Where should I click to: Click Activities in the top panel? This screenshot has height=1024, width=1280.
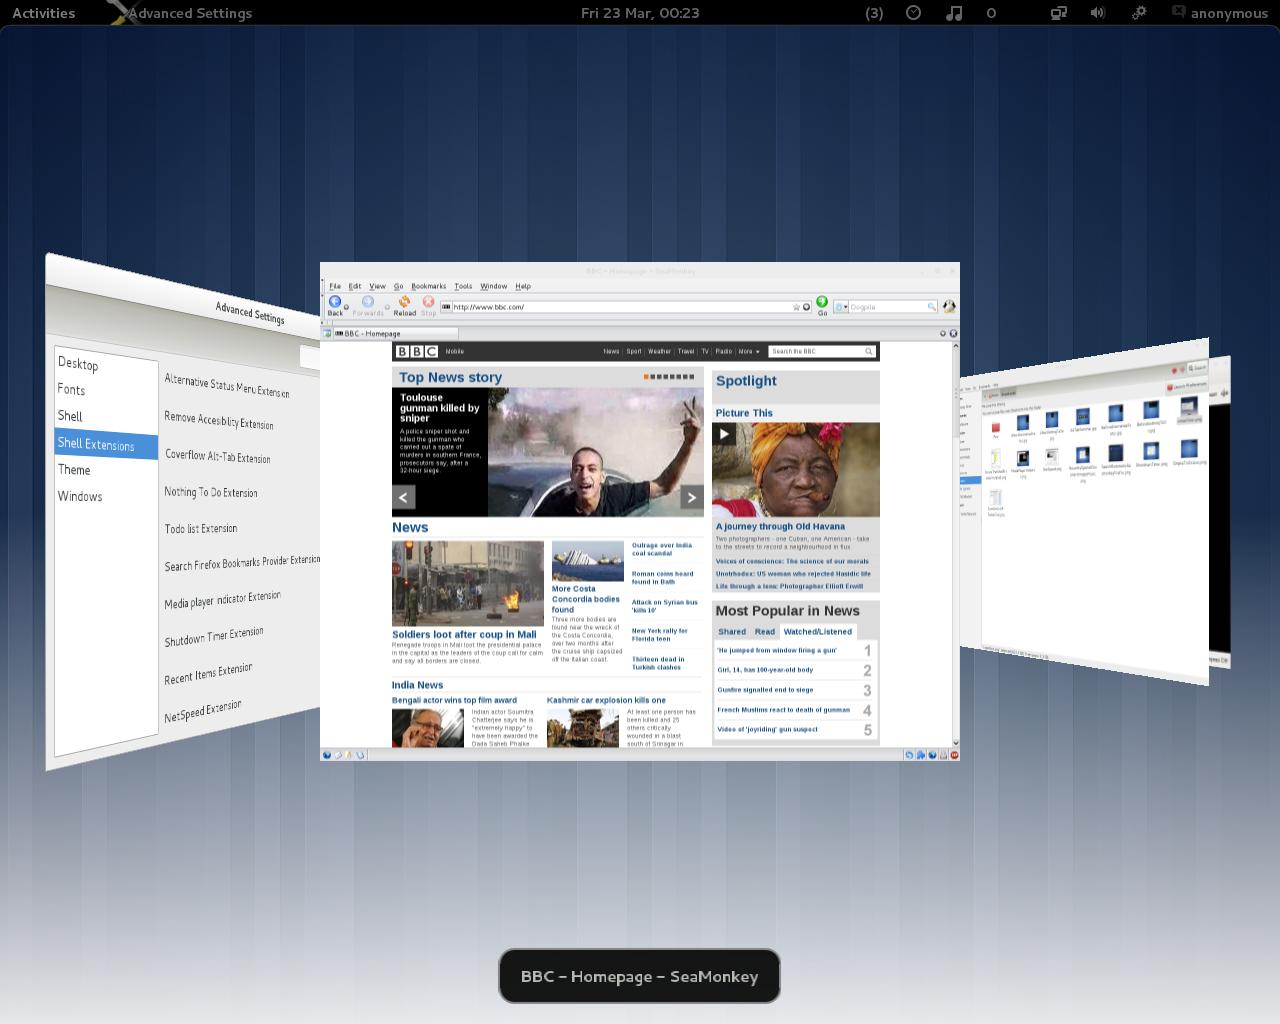tap(43, 13)
